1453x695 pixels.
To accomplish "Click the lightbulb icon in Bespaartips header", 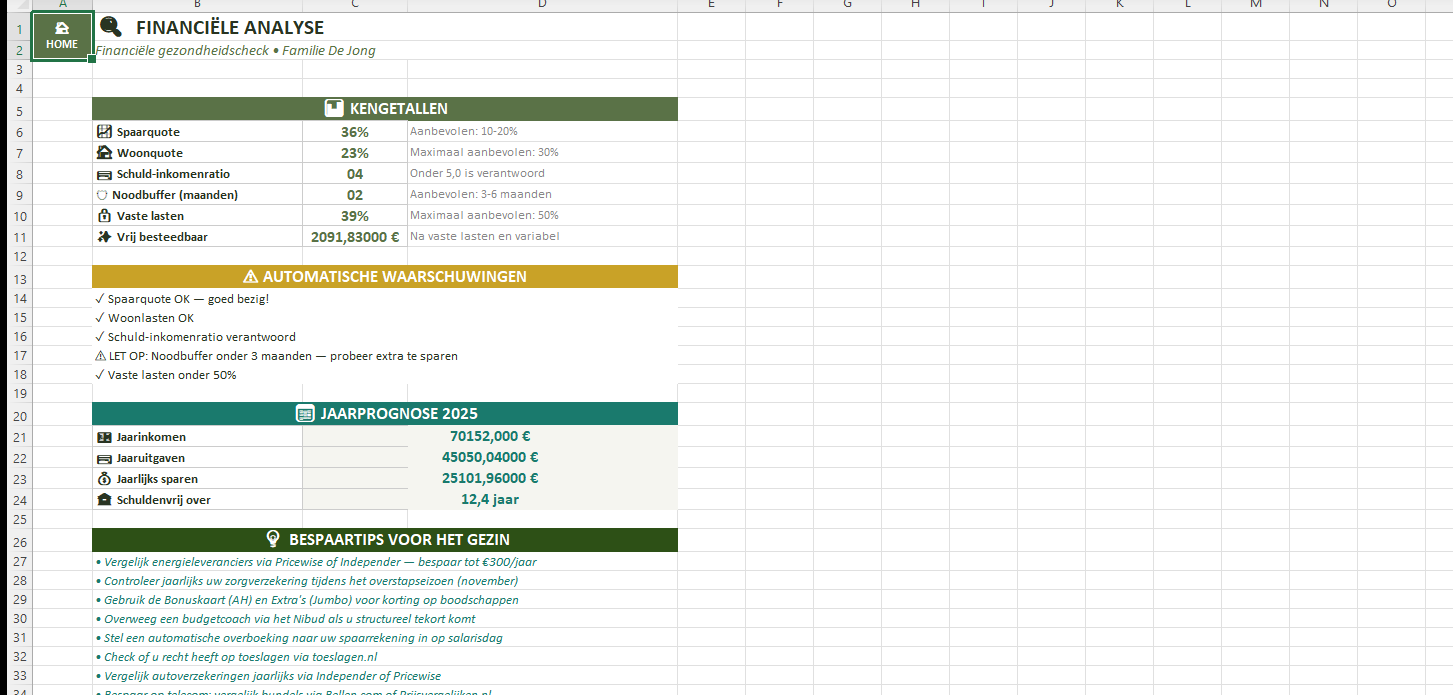I will tap(272, 539).
